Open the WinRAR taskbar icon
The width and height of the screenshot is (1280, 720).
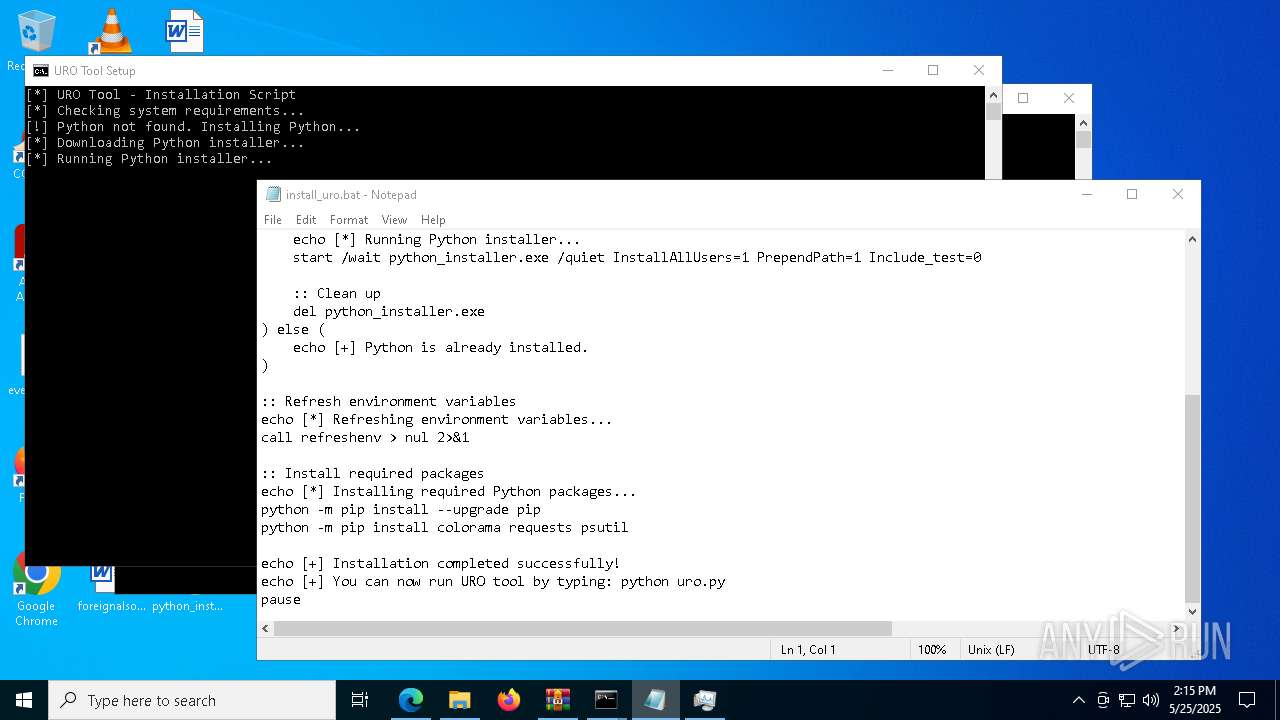point(557,700)
